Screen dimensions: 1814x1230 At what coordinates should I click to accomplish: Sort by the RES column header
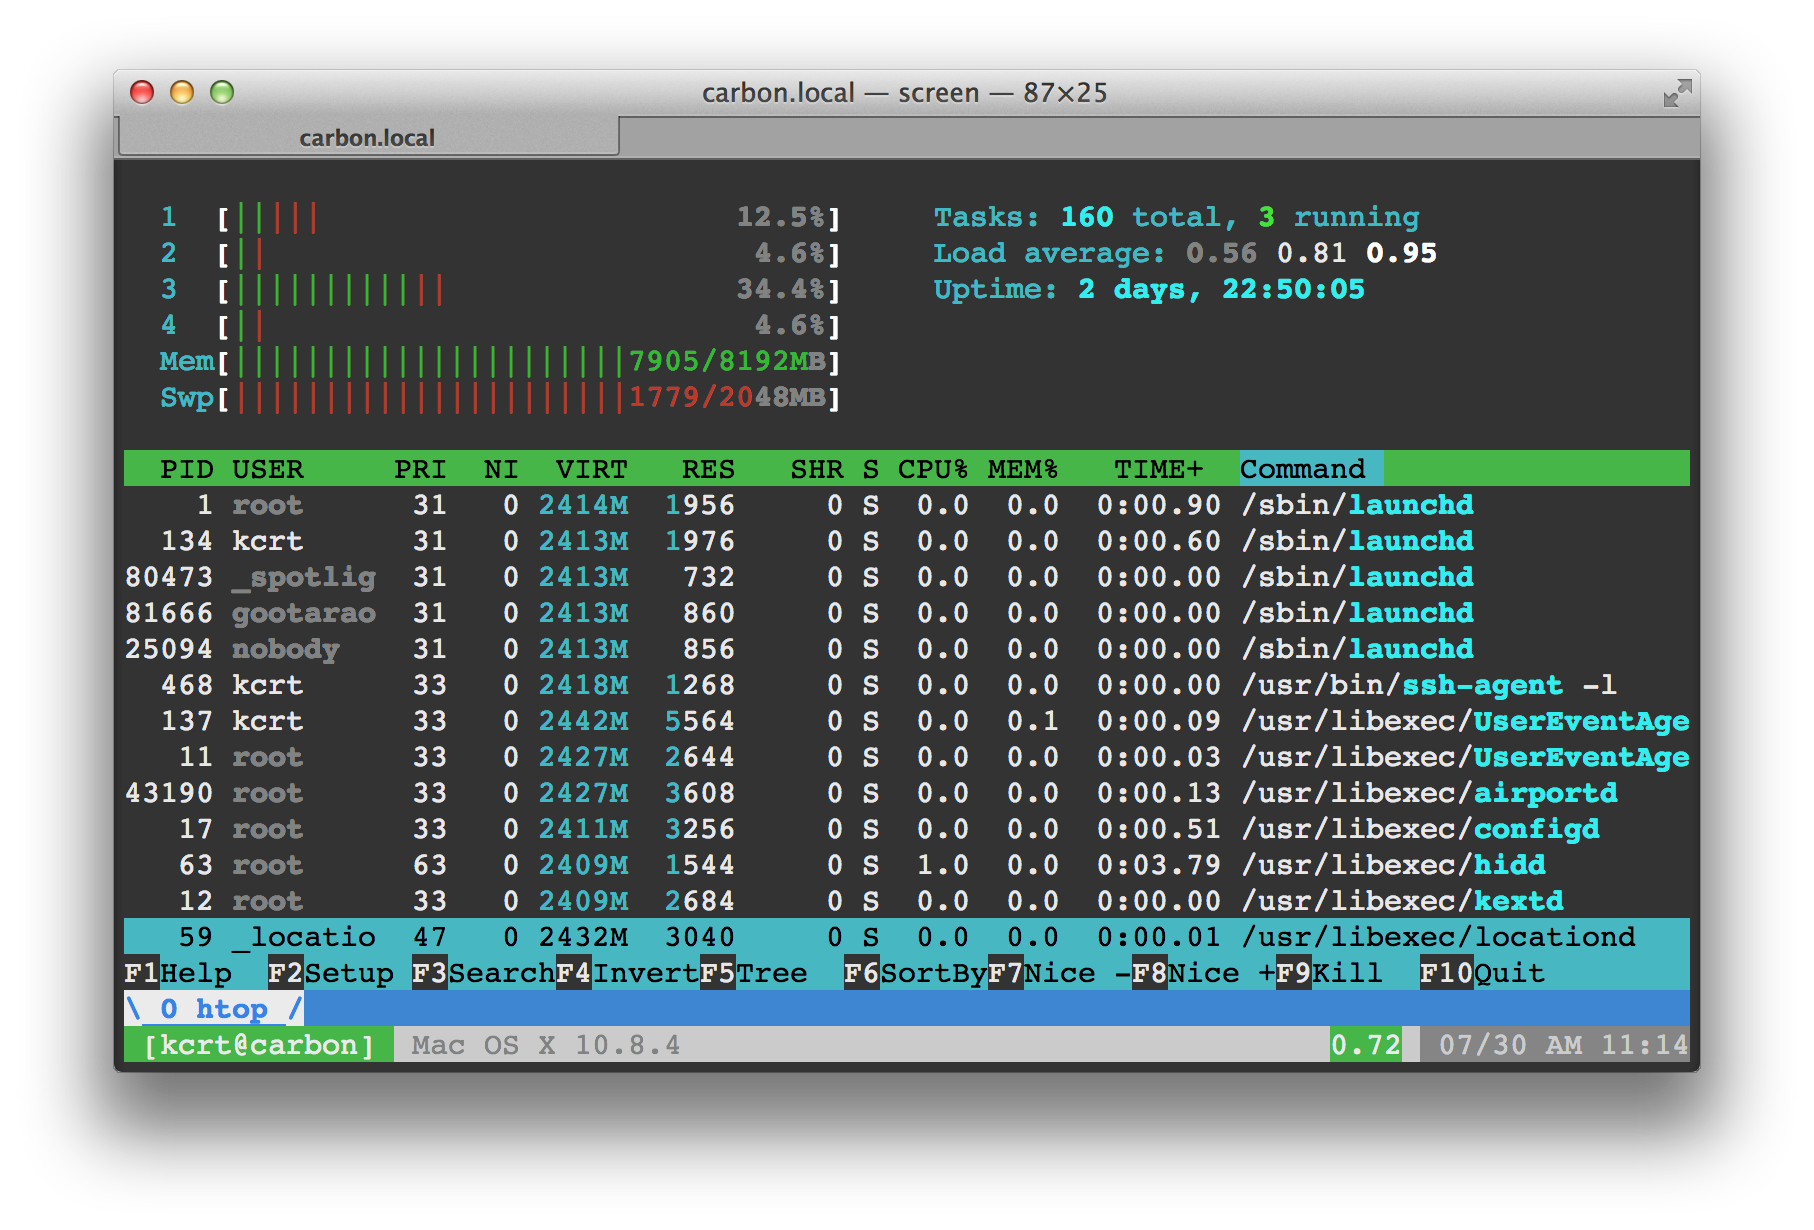tap(709, 469)
